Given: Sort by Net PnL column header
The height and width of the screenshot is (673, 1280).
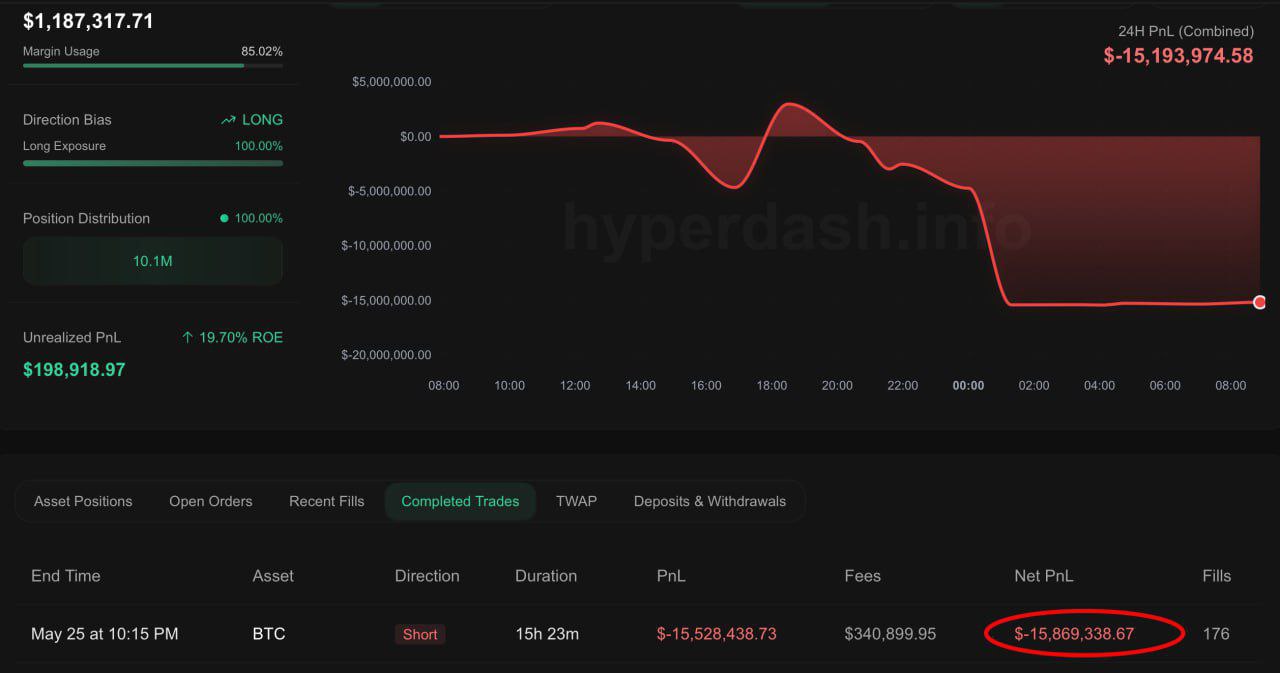Looking at the screenshot, I should 1043,576.
